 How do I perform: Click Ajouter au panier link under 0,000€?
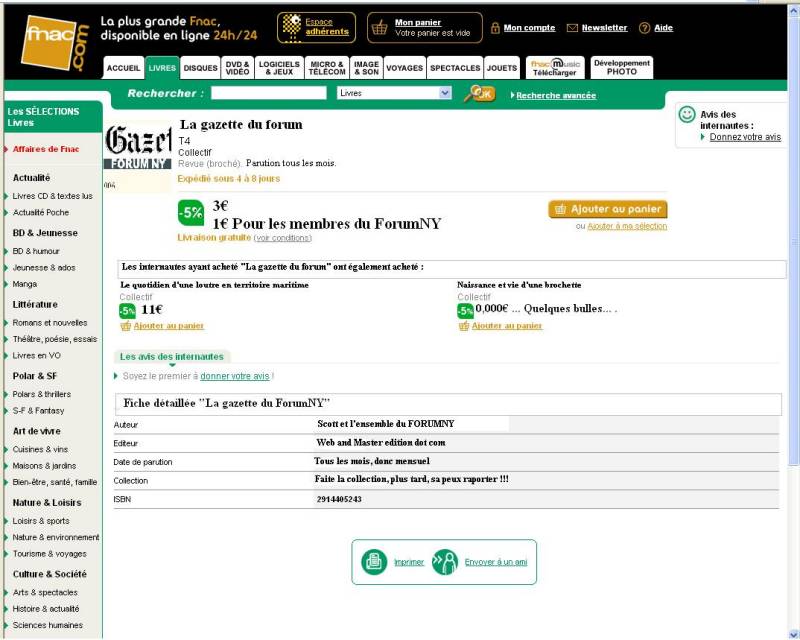tap(507, 326)
